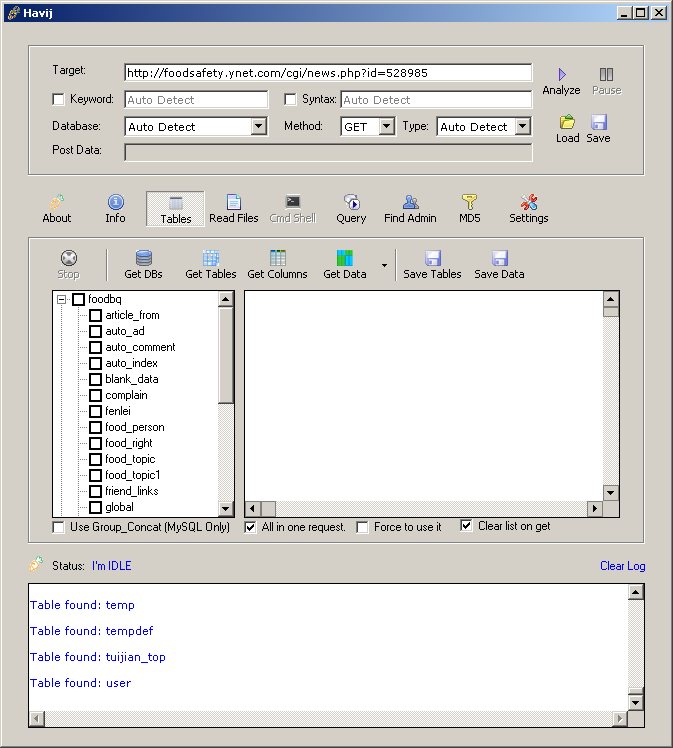Check Use Group_Concat (MySQL Only)
This screenshot has height=748, width=673.
point(58,527)
